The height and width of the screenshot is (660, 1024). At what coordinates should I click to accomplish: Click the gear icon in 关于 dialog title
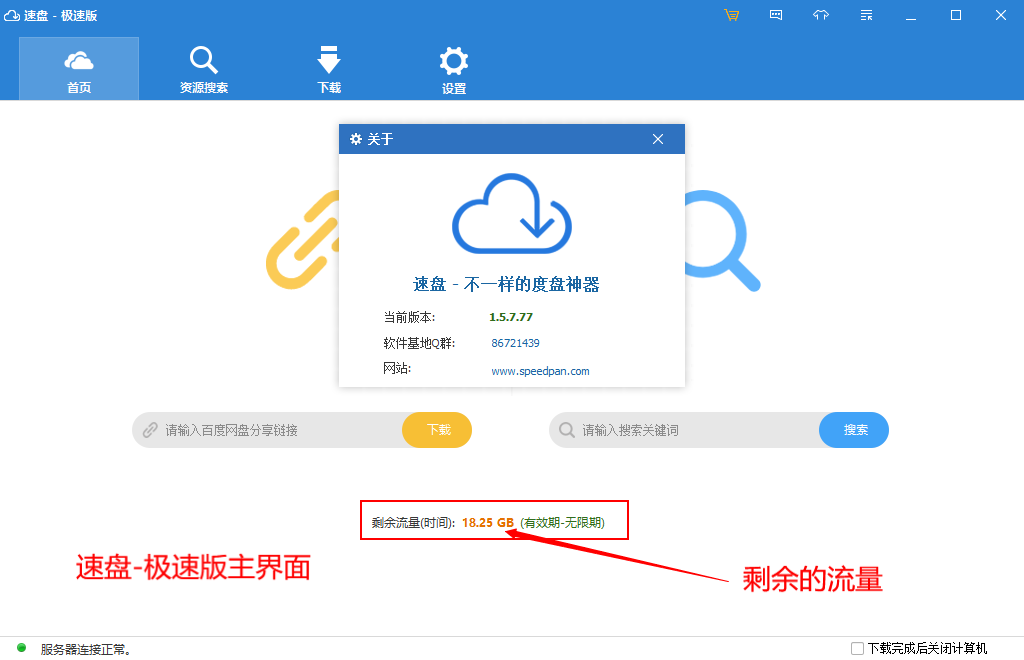pyautogui.click(x=356, y=139)
